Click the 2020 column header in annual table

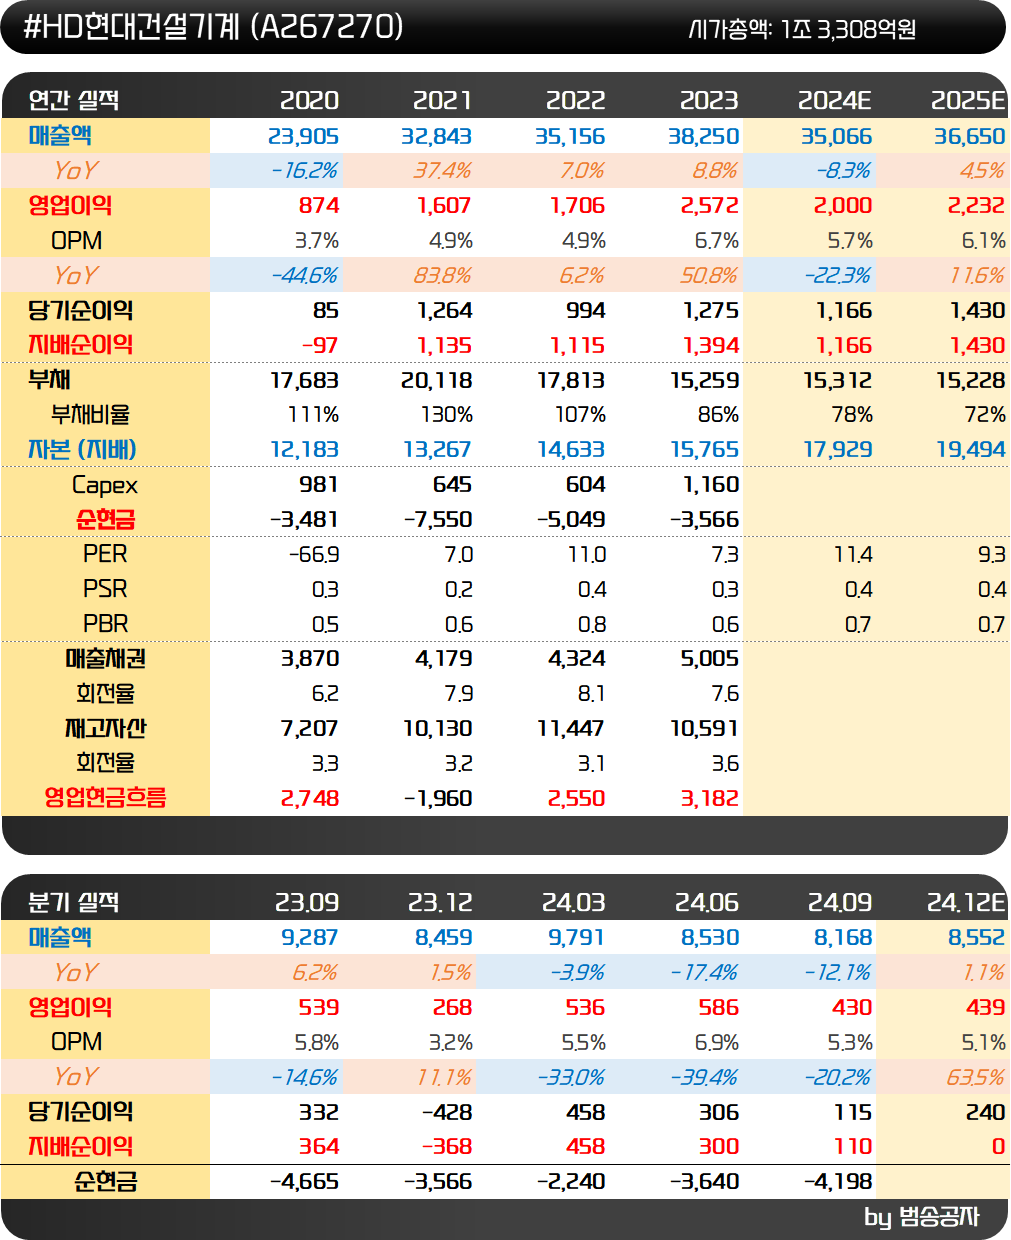tap(309, 100)
